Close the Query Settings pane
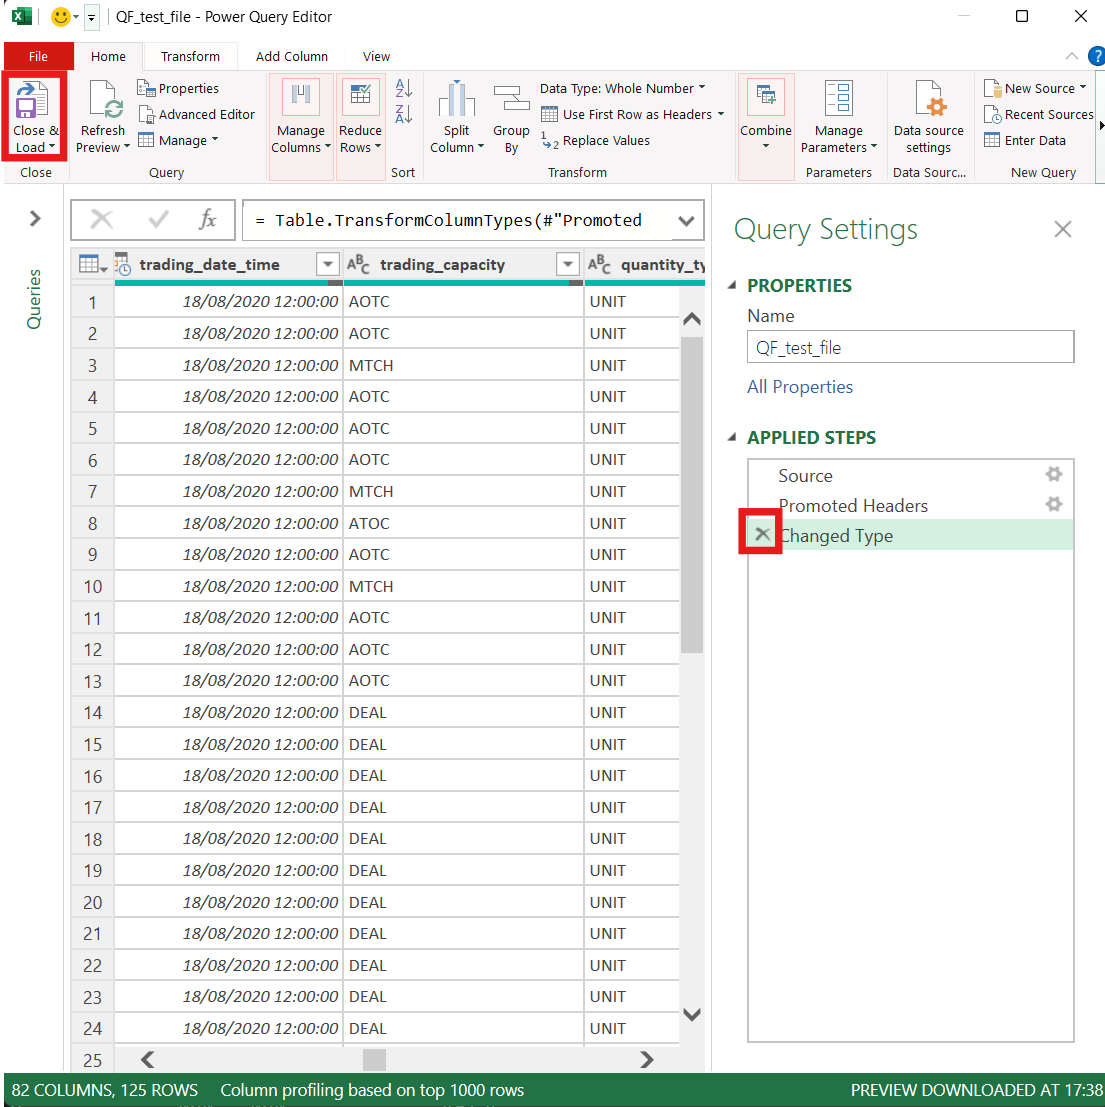The height and width of the screenshot is (1107, 1105). [1063, 229]
